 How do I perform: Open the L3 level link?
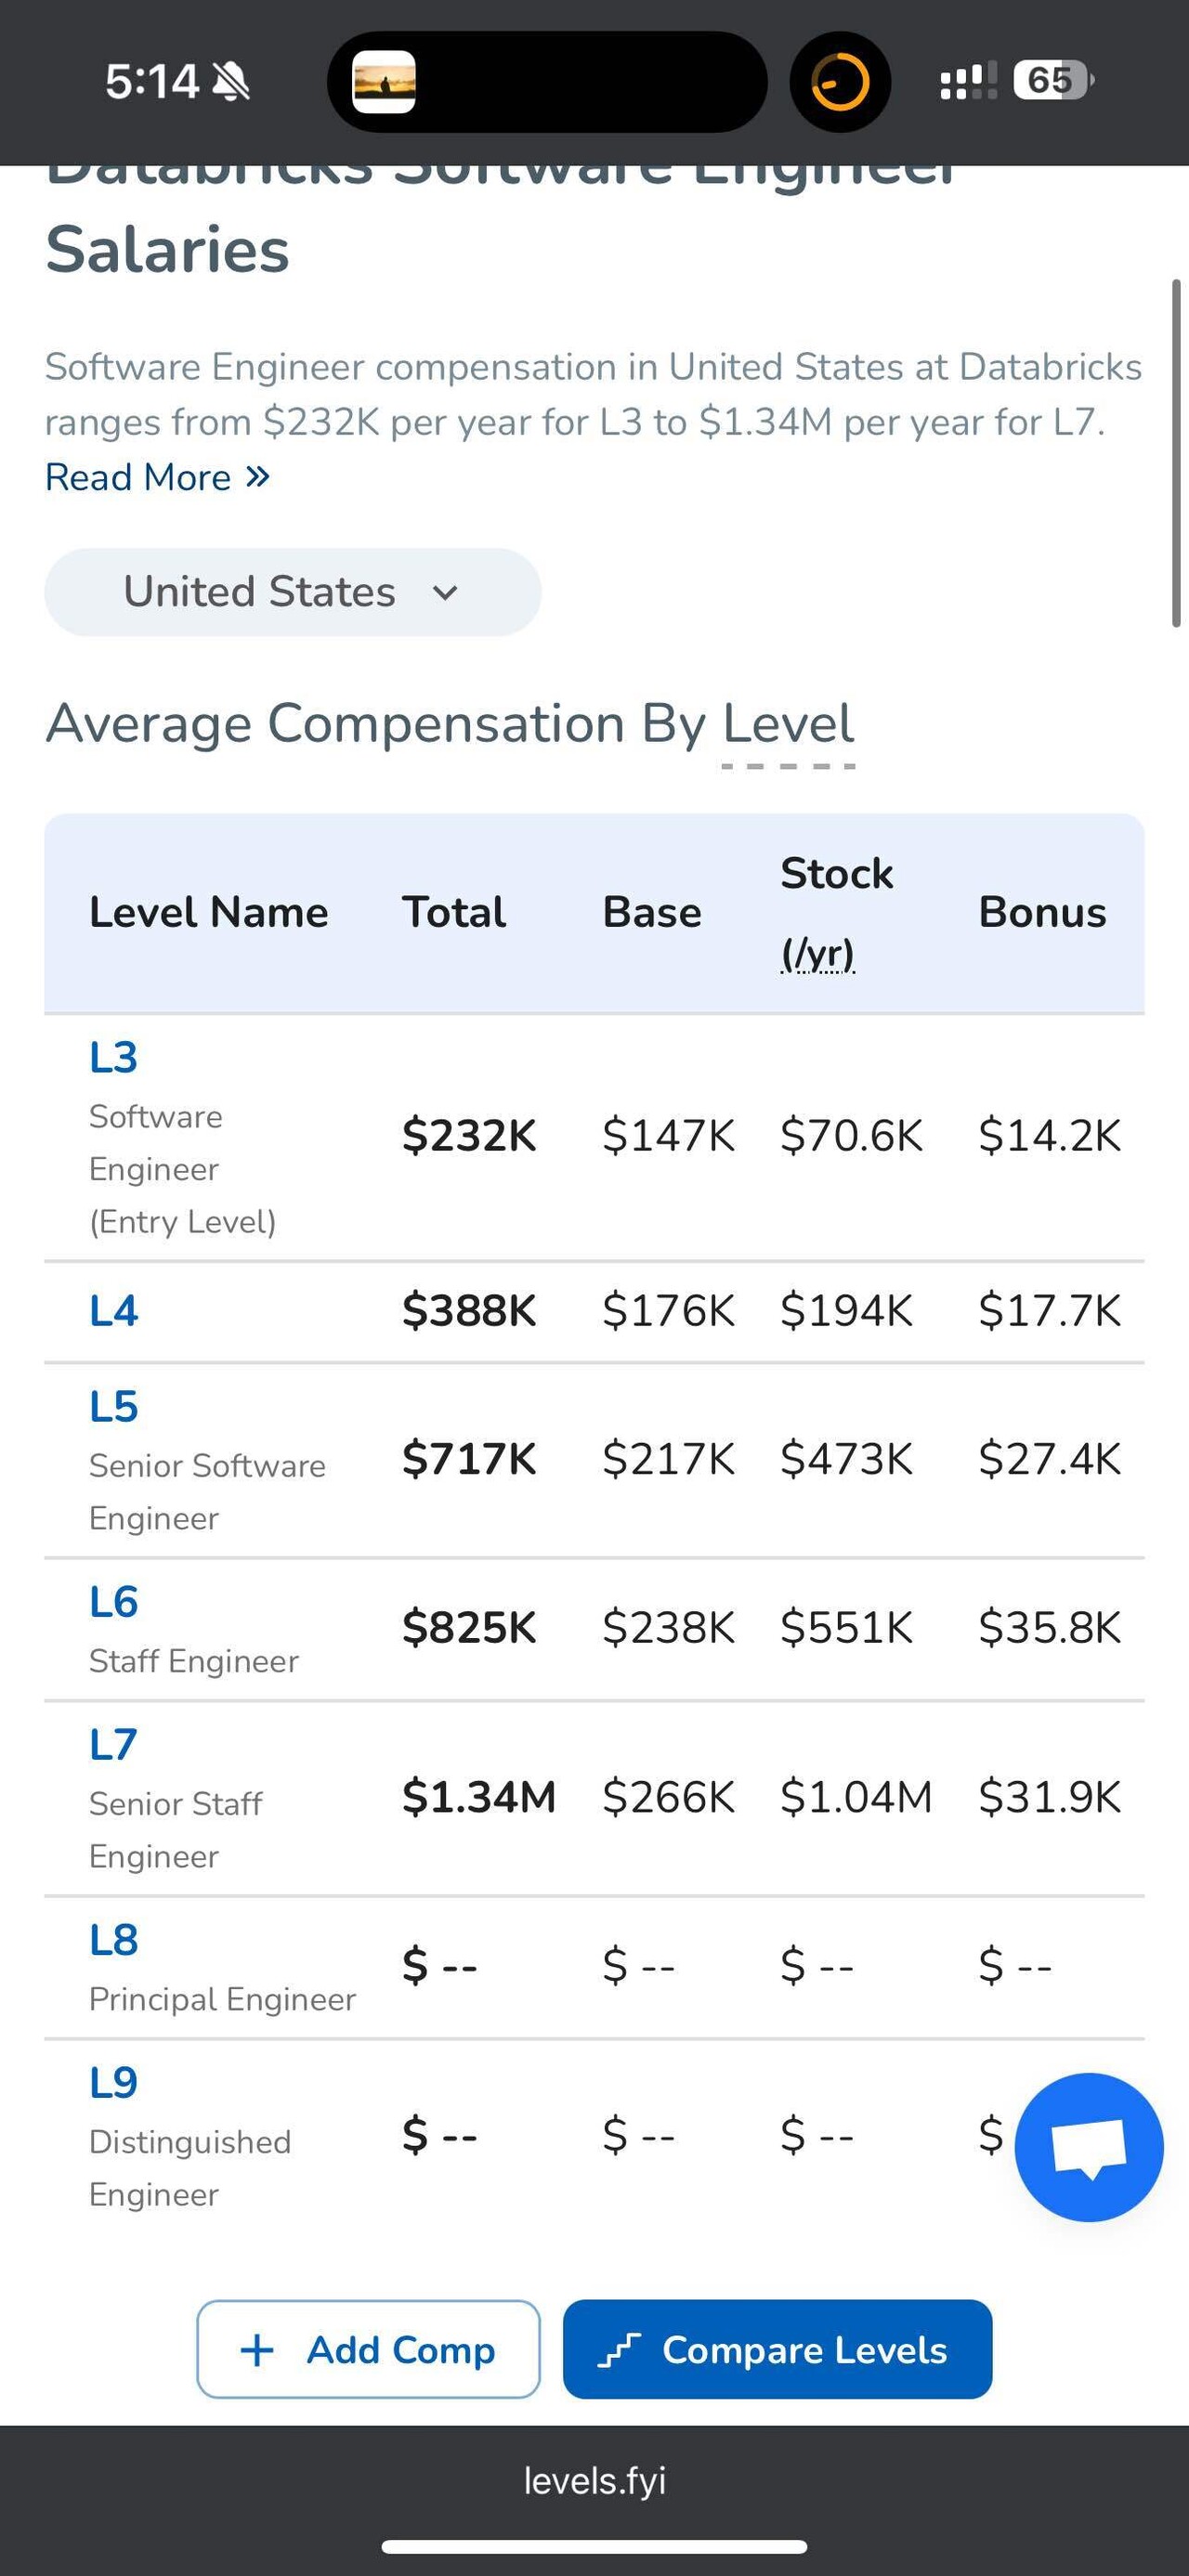click(x=113, y=1058)
